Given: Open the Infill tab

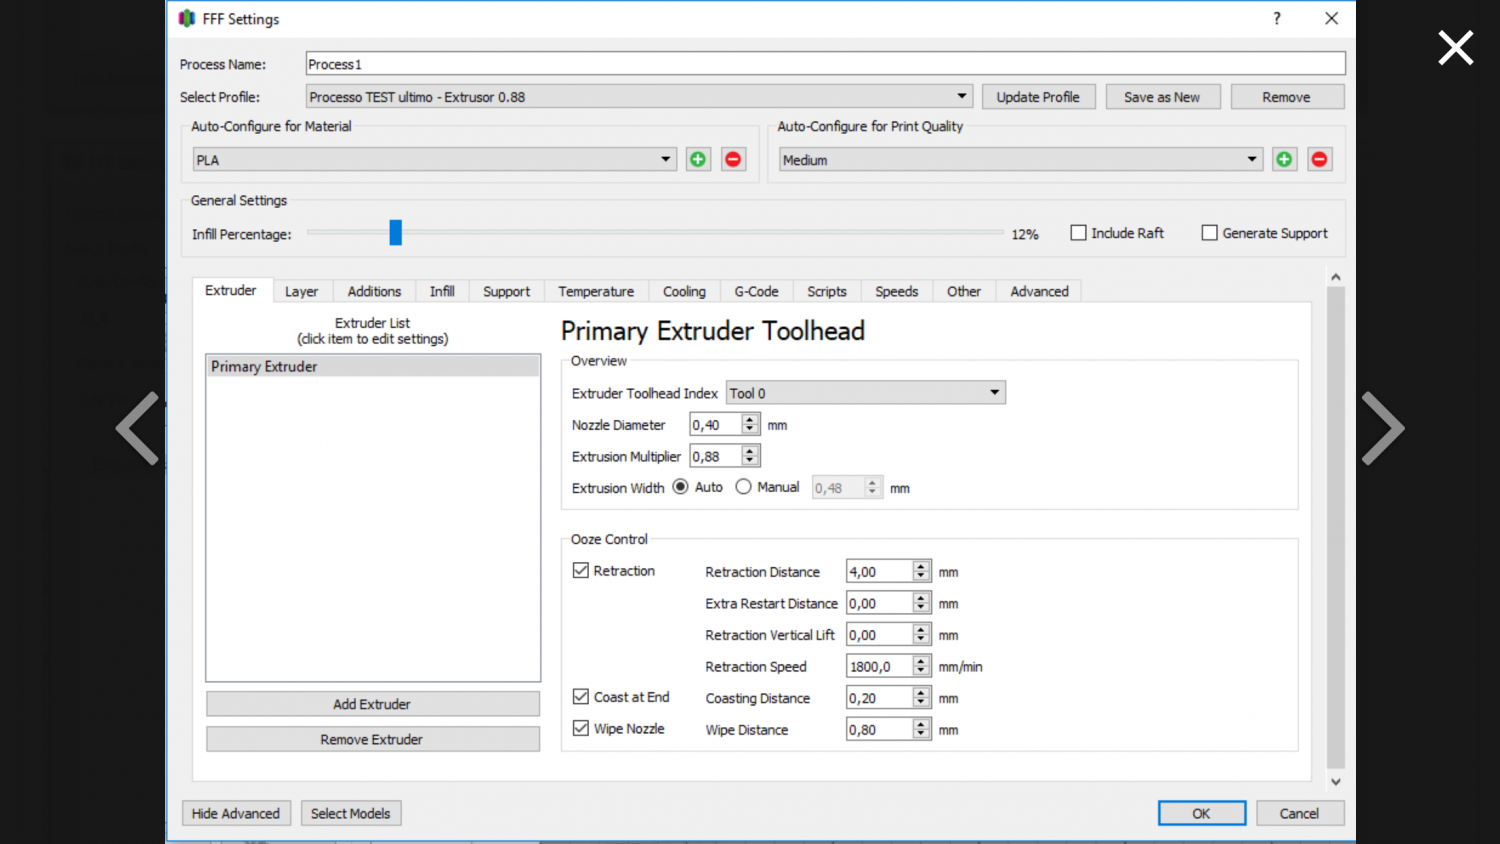Looking at the screenshot, I should pyautogui.click(x=442, y=292).
